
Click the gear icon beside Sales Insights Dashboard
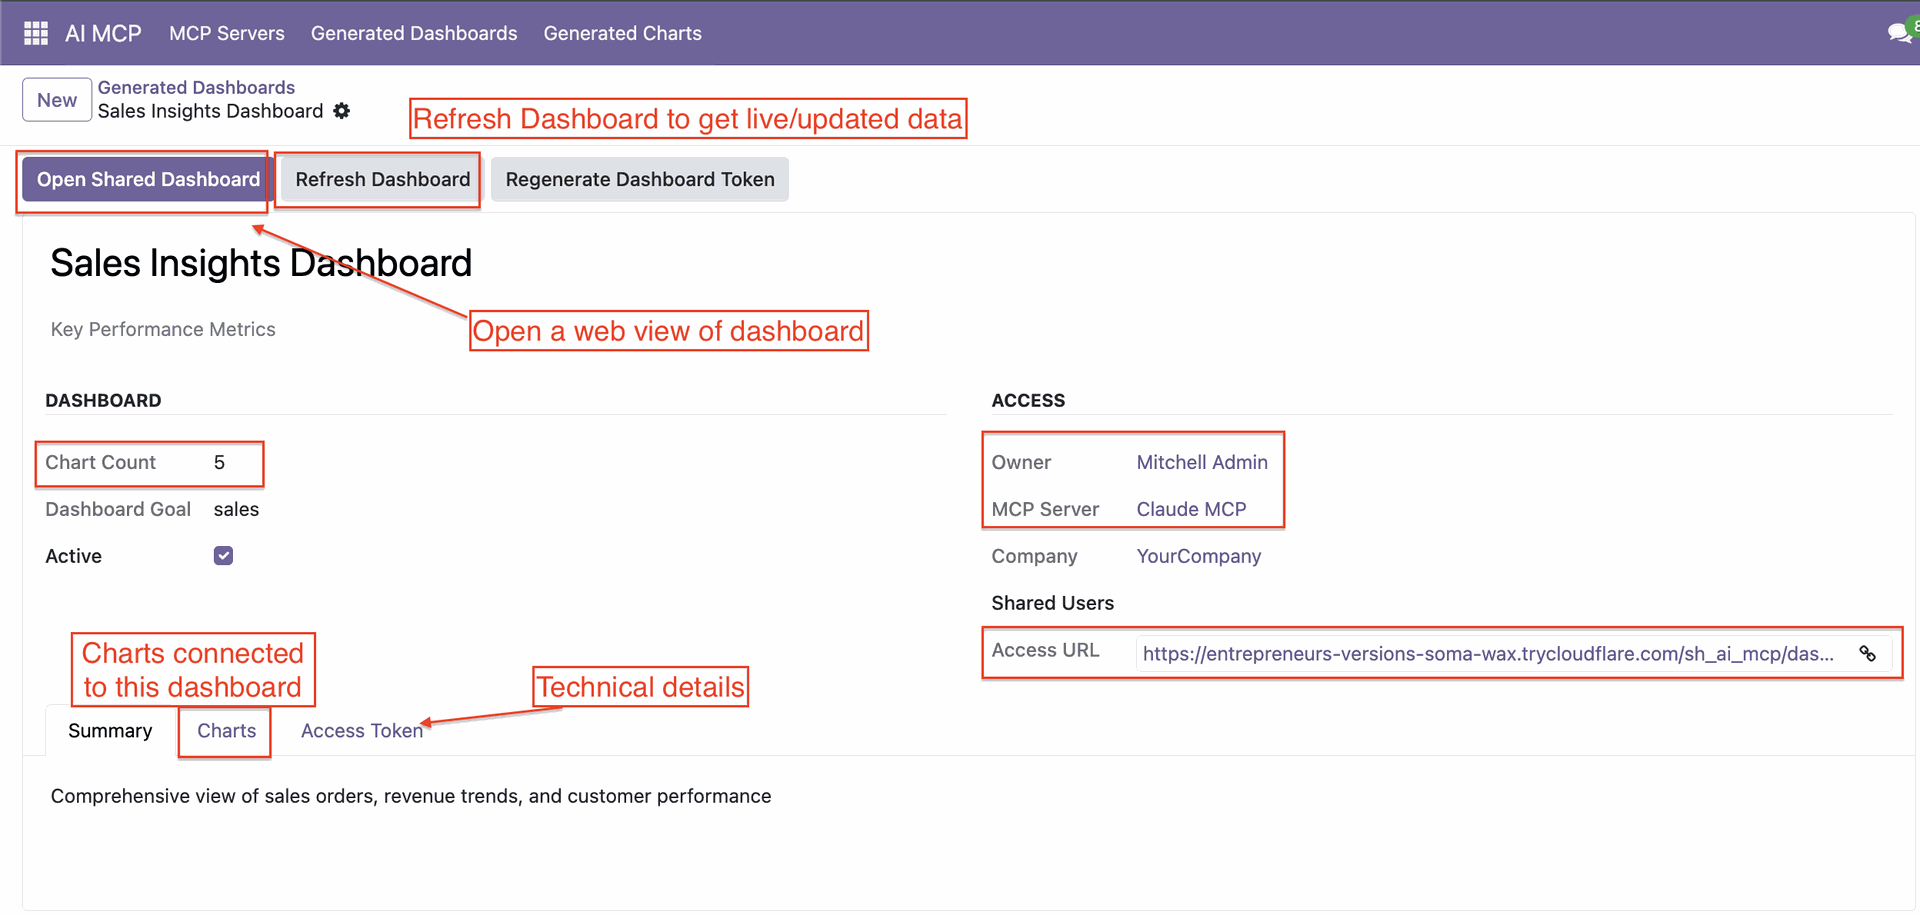[x=342, y=111]
